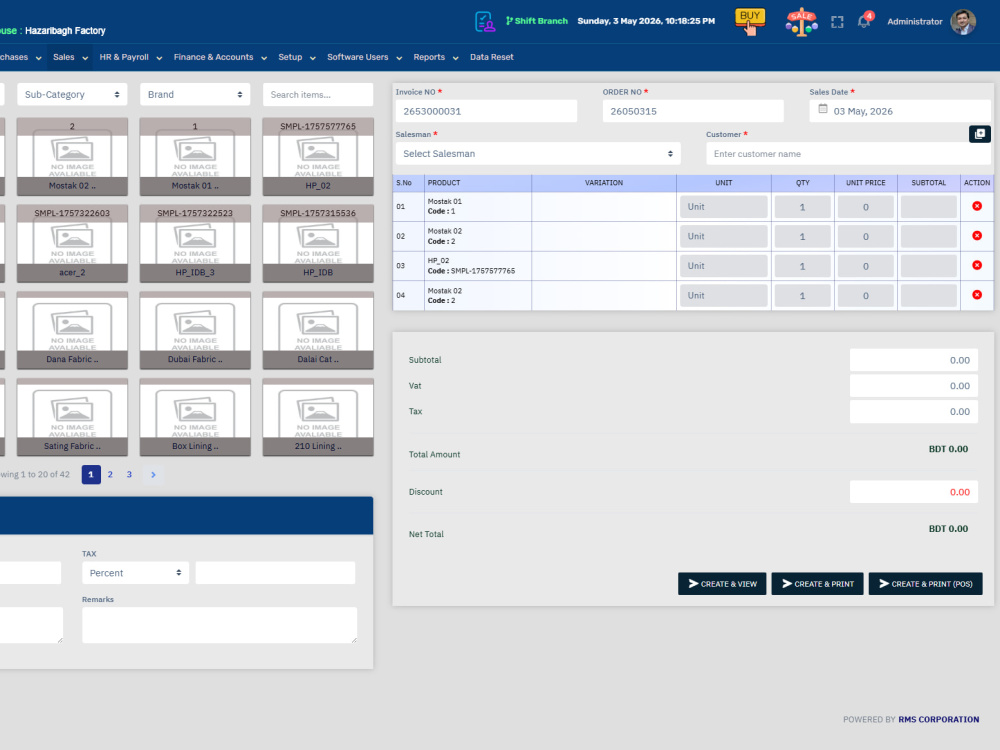Expand Sales menu
The image size is (1000, 750).
click(x=70, y=57)
